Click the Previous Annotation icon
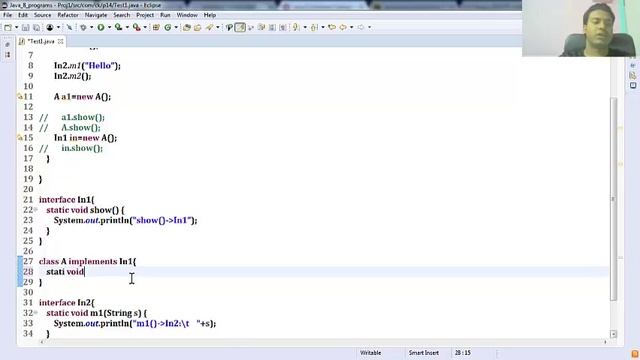The height and width of the screenshot is (360, 640). (x=314, y=27)
